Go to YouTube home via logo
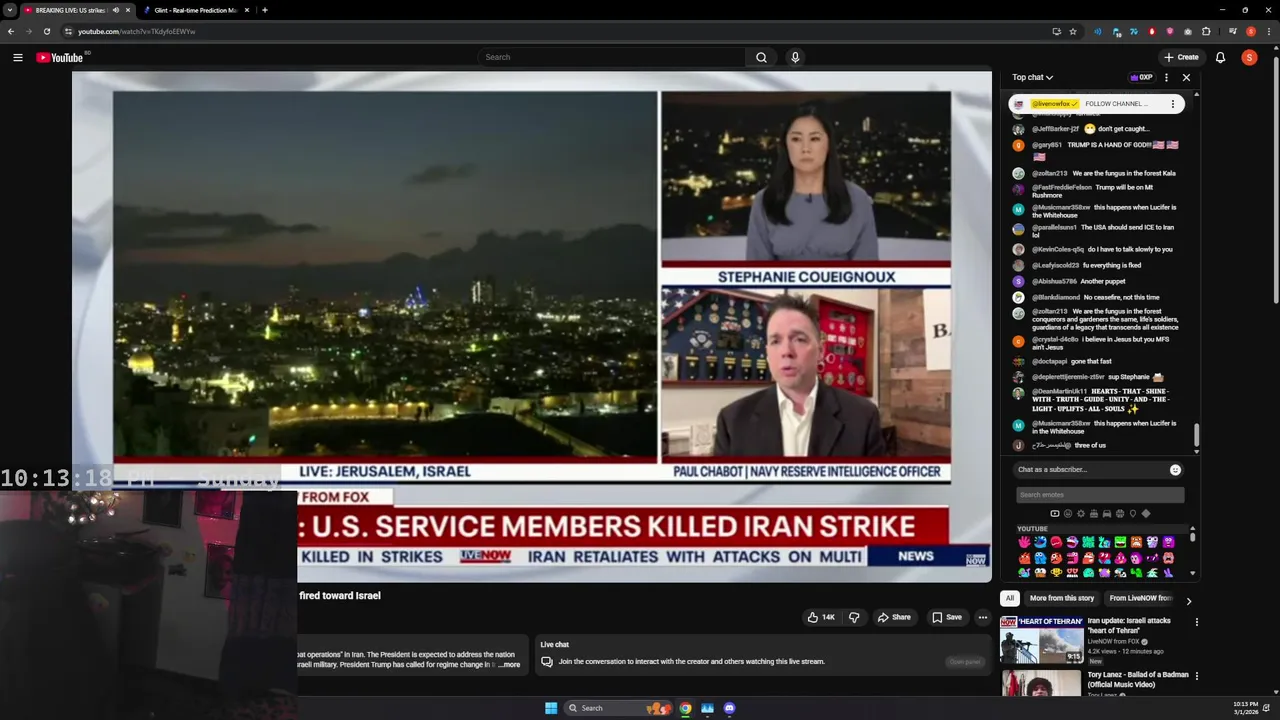Image resolution: width=1280 pixels, height=720 pixels. click(60, 57)
